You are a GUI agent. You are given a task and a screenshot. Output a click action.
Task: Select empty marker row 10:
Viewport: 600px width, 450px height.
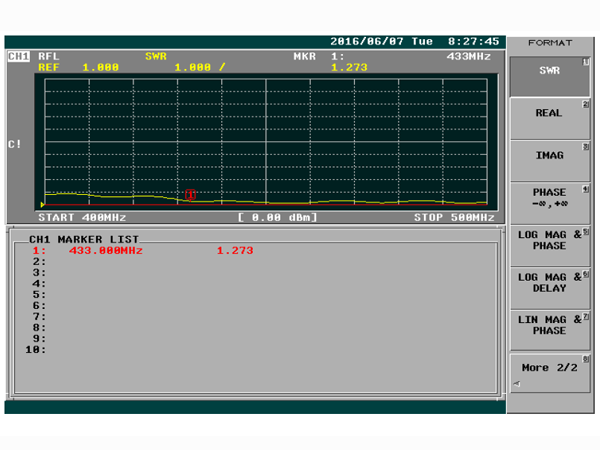tap(36, 350)
